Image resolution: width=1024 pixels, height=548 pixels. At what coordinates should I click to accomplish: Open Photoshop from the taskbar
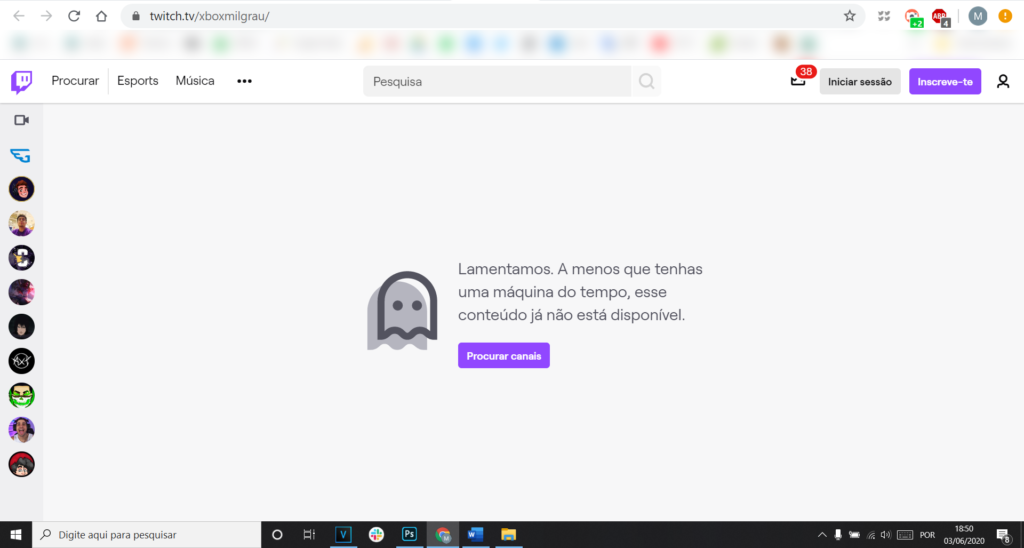(x=409, y=534)
